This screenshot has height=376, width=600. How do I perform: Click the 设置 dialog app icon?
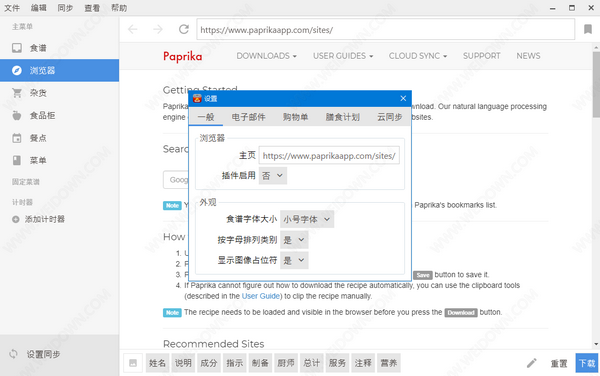pos(197,99)
